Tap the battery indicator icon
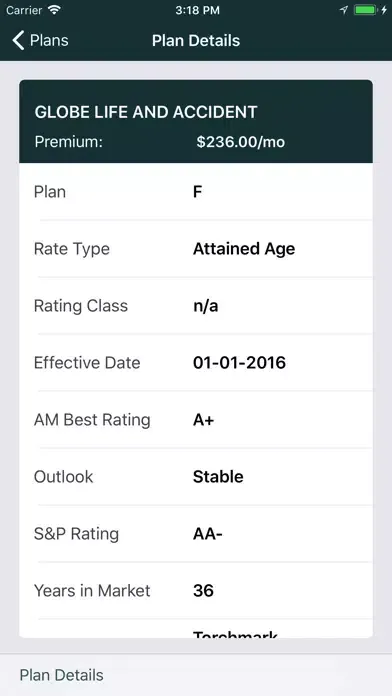Screen dimensions: 392x696 (365, 10)
